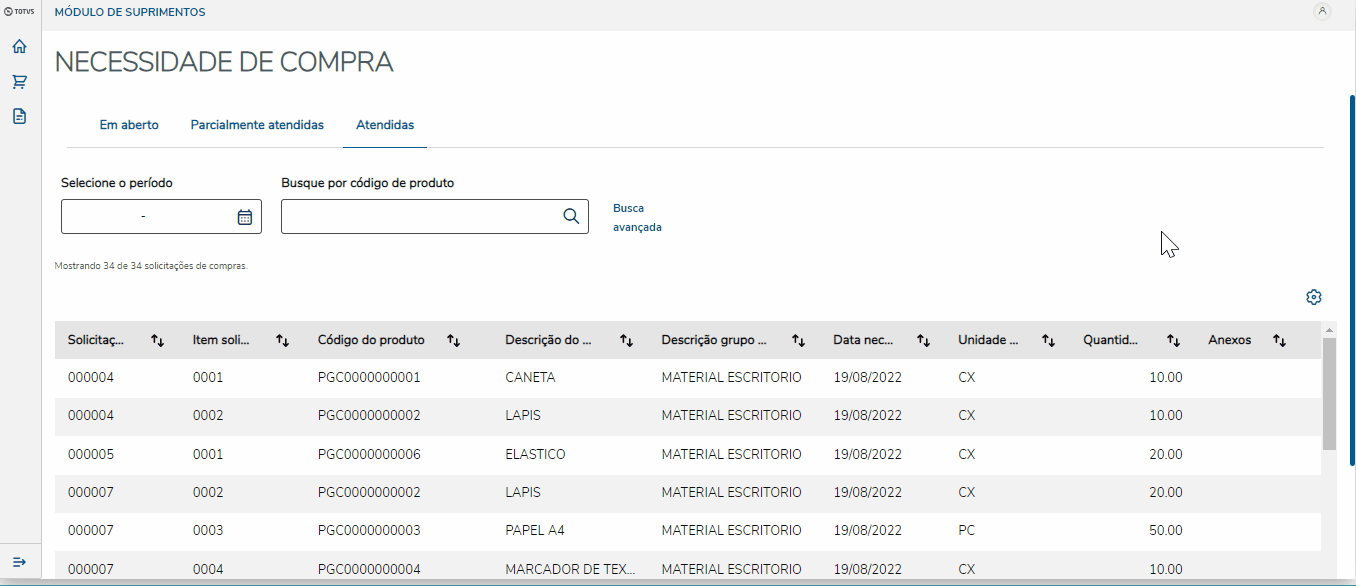Viewport: 1356px width, 586px height.
Task: Sort by Solicitação column arrows
Action: [157, 340]
